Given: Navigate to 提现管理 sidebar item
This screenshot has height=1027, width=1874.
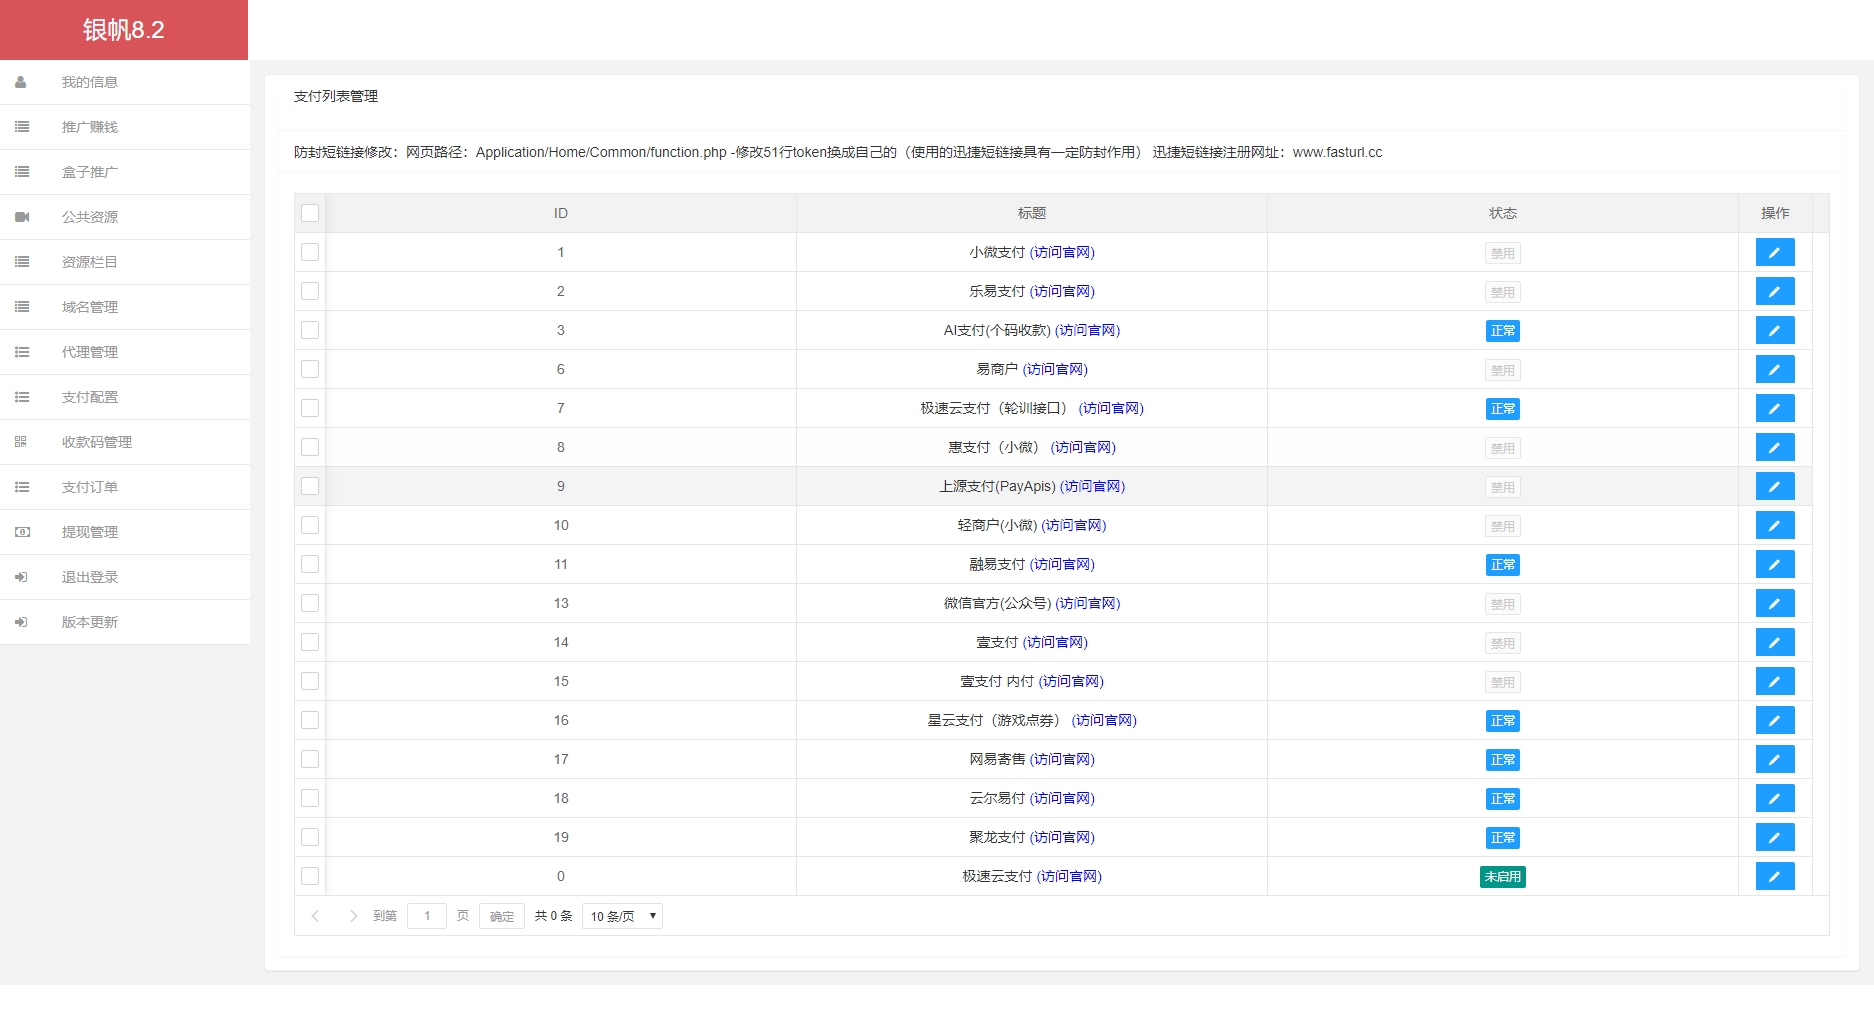Looking at the screenshot, I should [90, 532].
